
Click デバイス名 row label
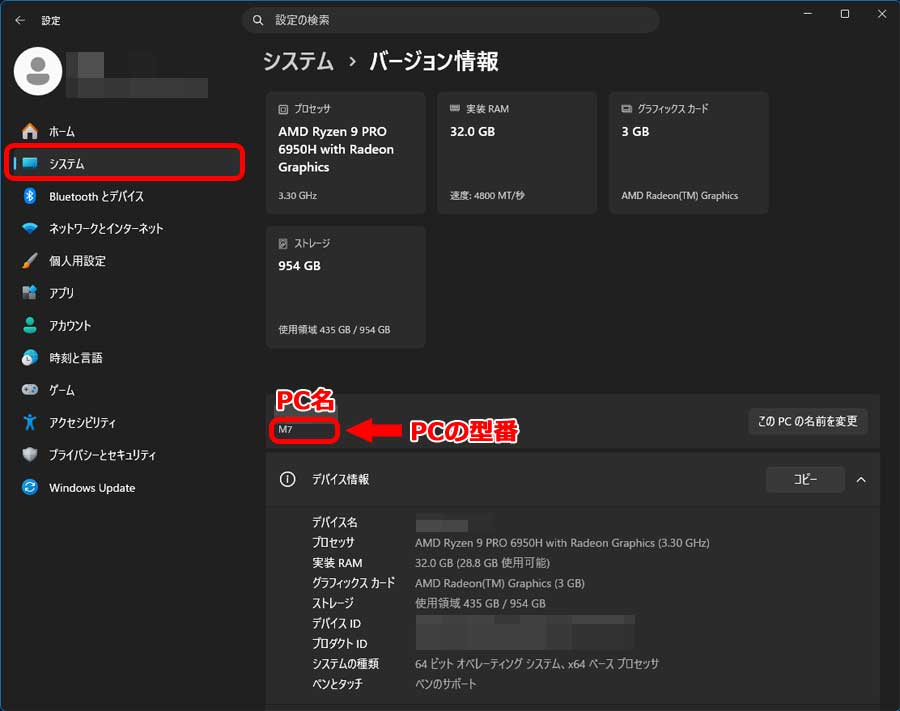pos(335,522)
